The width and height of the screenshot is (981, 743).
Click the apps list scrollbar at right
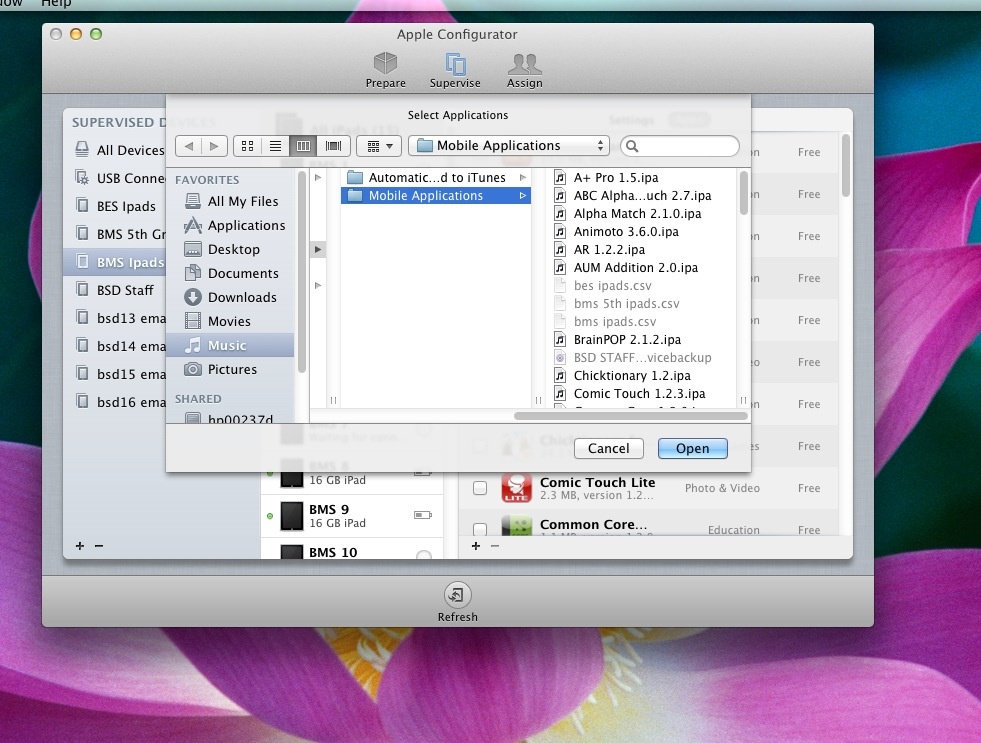846,166
